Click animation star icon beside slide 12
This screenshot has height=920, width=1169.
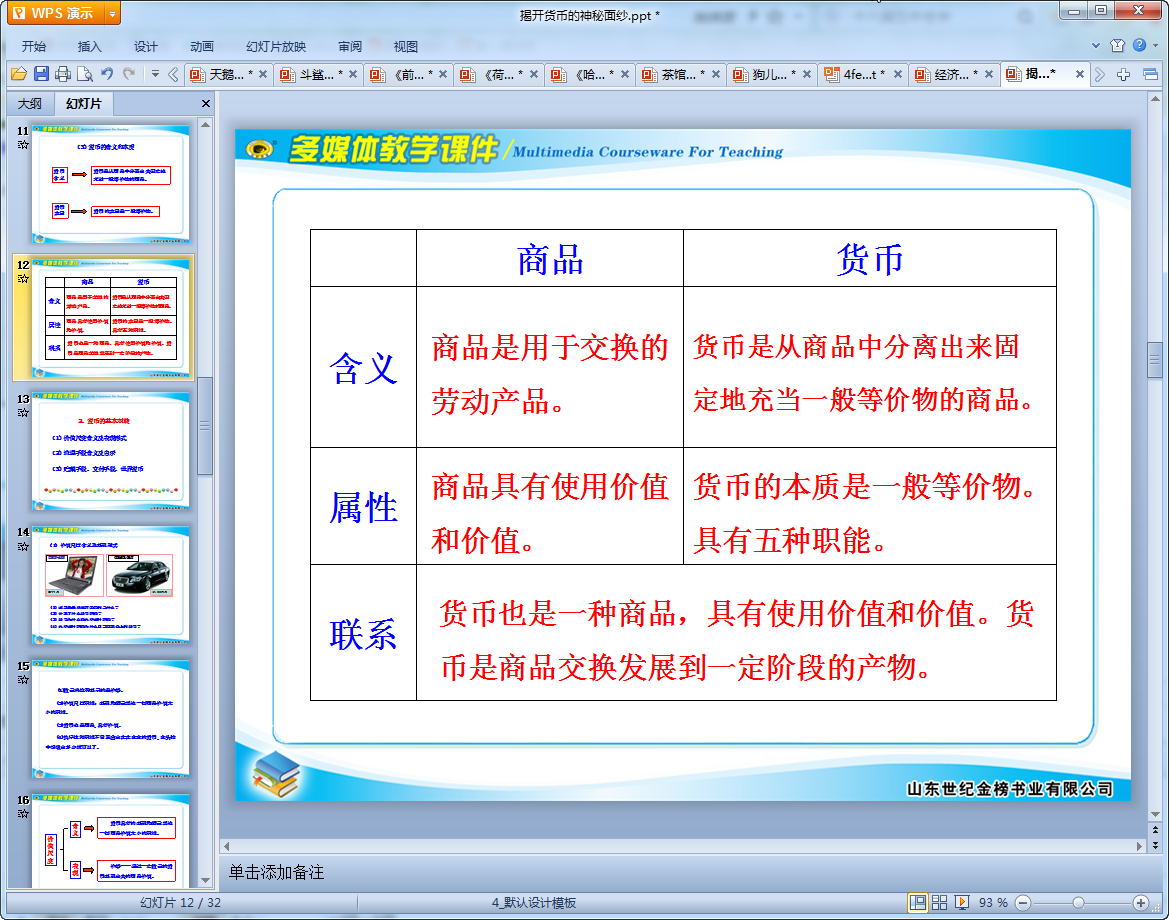(x=23, y=279)
